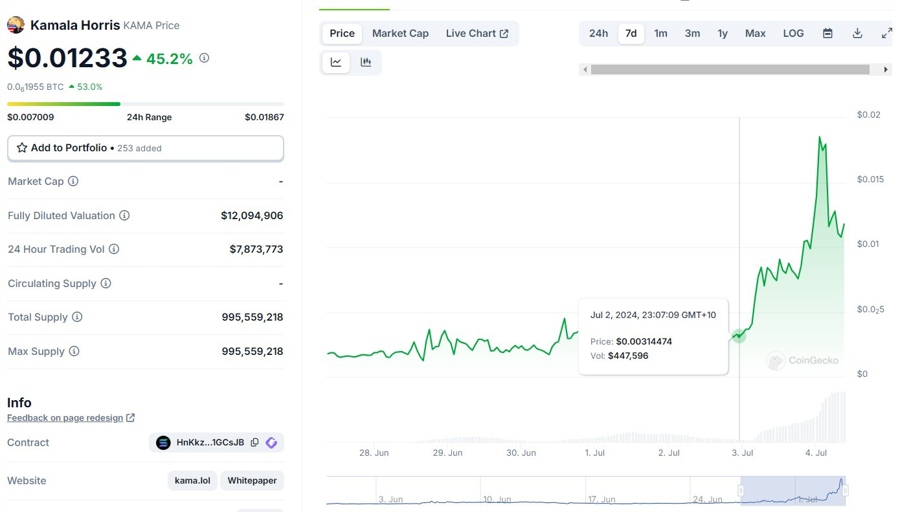Viewport: 900px width, 512px height.
Task: Click the scrollbar left arrow
Action: 585,69
